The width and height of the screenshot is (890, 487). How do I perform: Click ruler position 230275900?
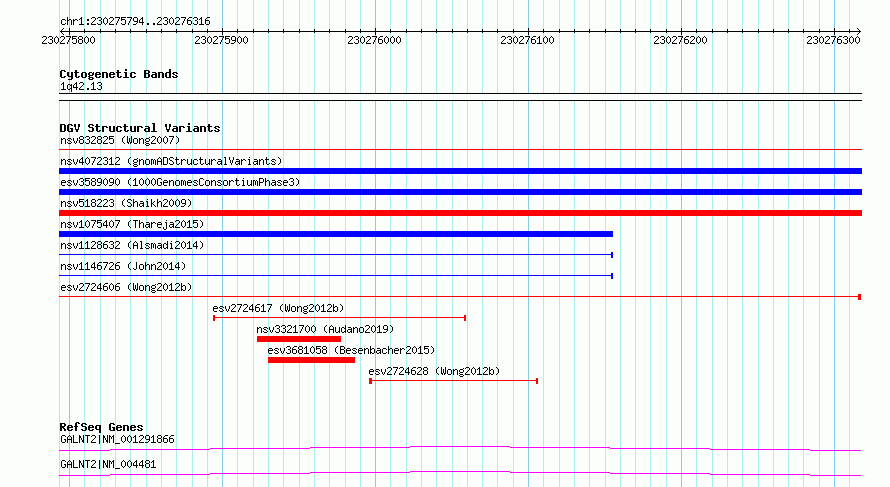click(x=221, y=40)
